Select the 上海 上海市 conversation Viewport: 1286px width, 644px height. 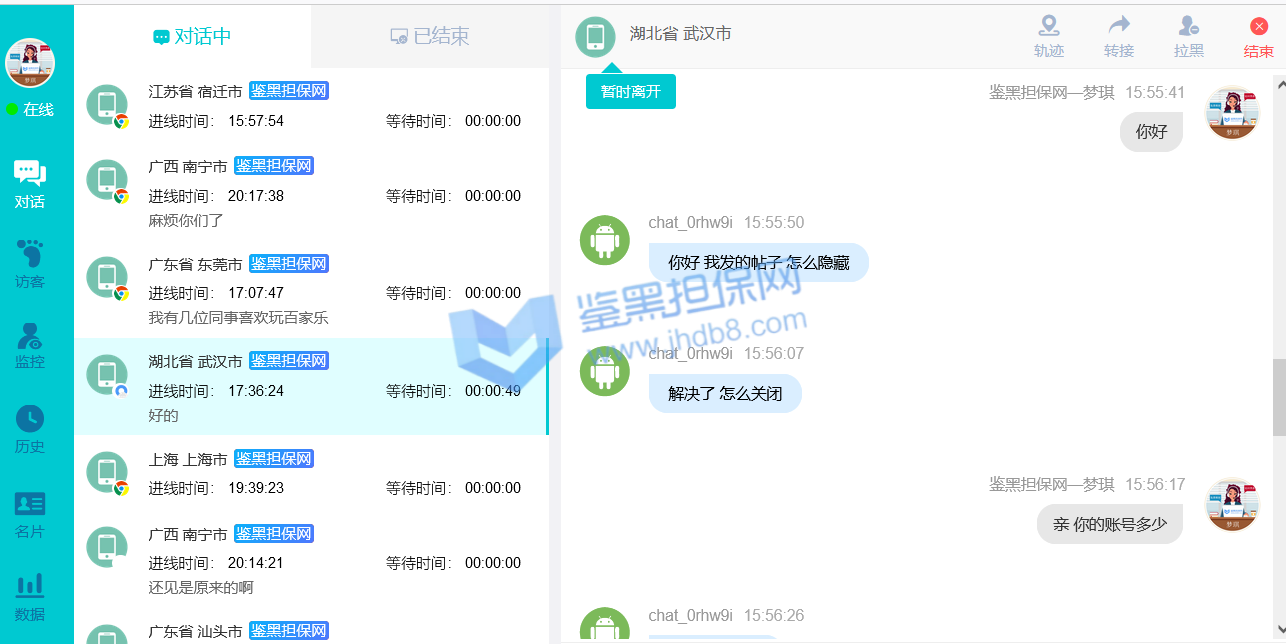(x=311, y=473)
